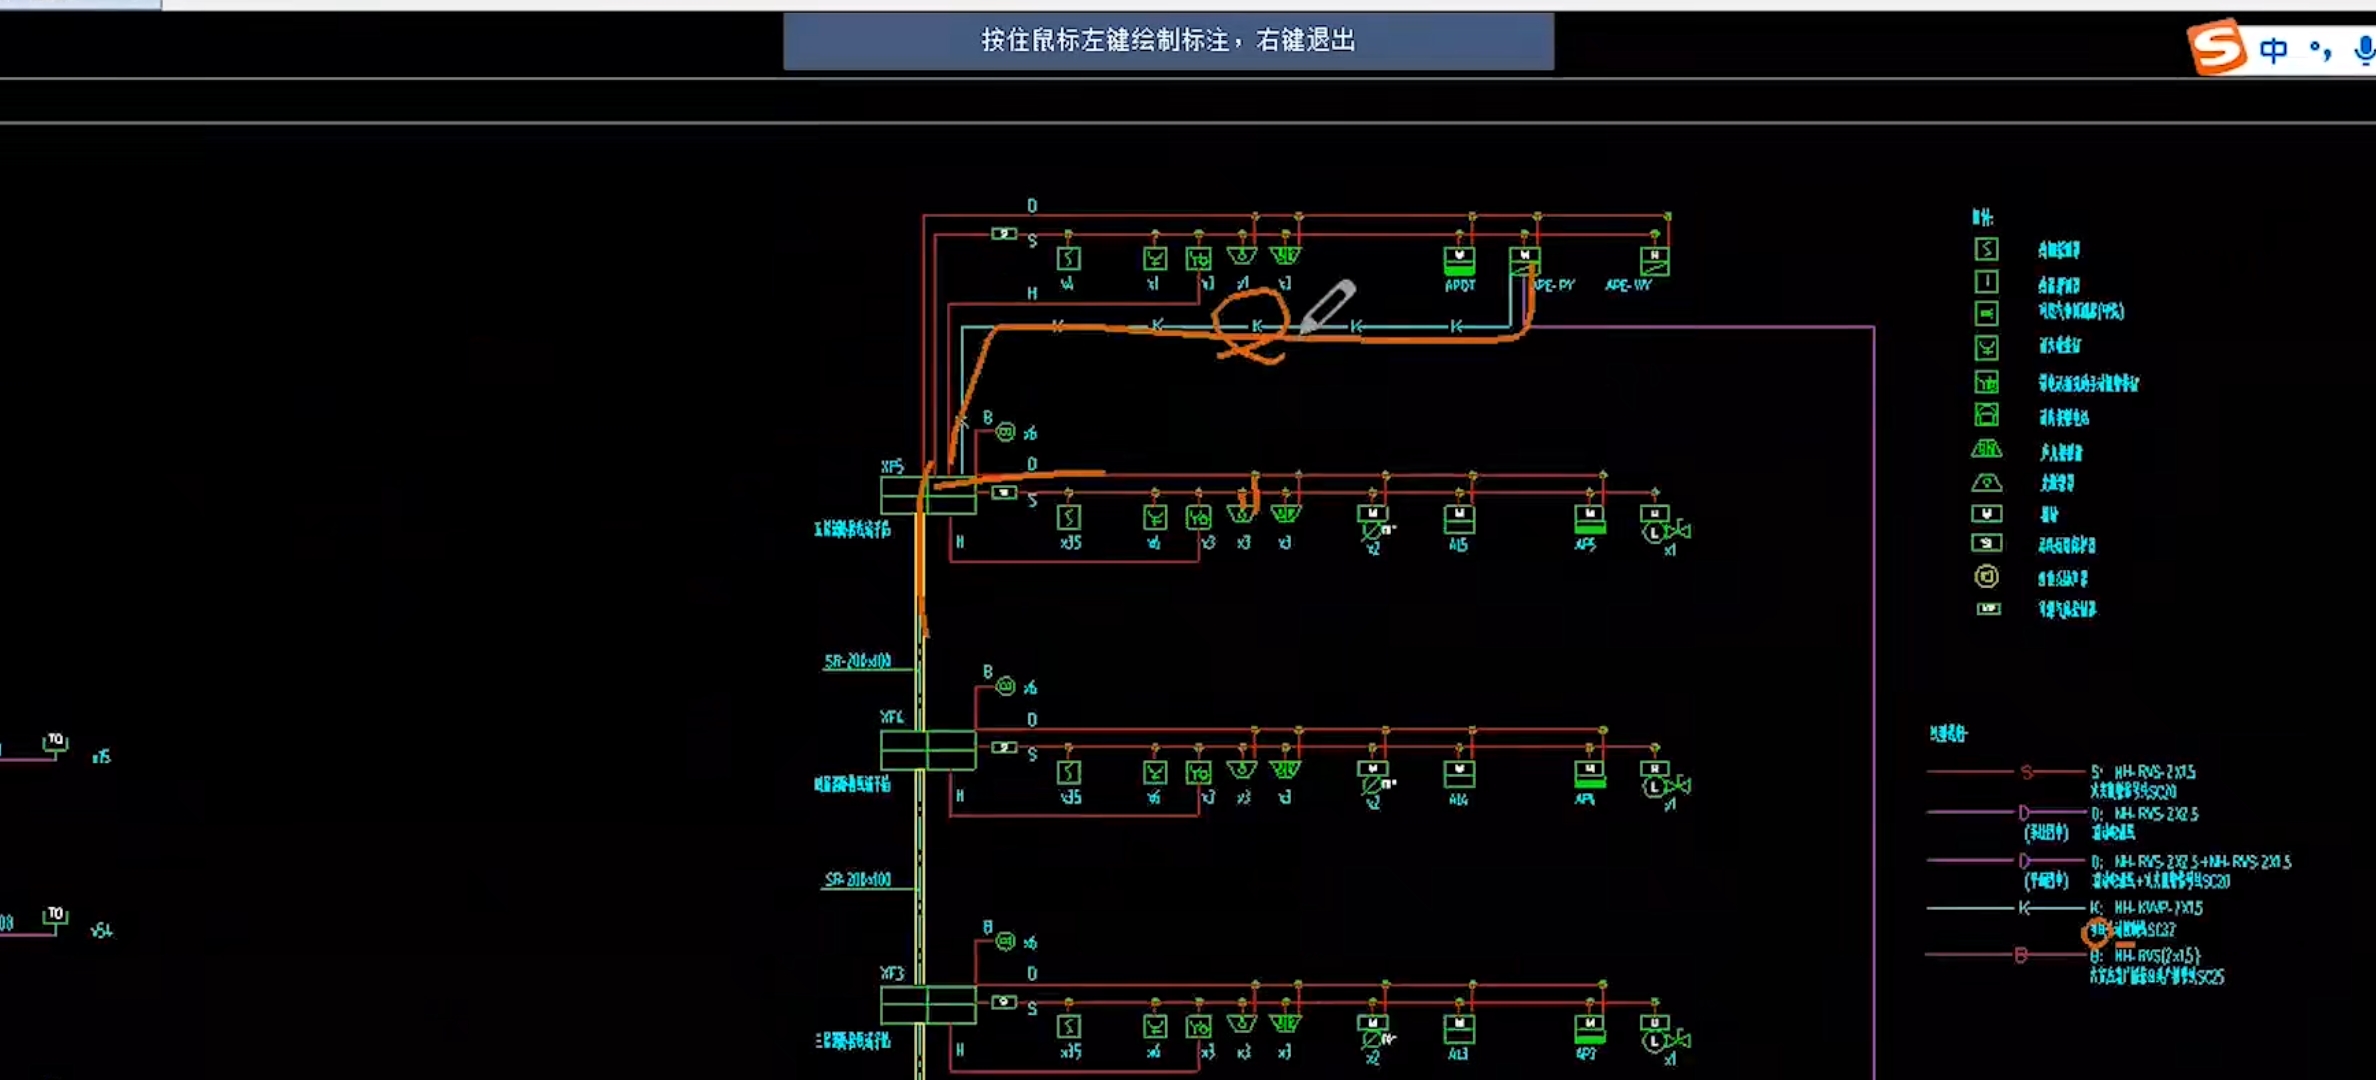This screenshot has width=2376, height=1080.
Task: Click the Sogou input method logo
Action: click(x=2217, y=47)
